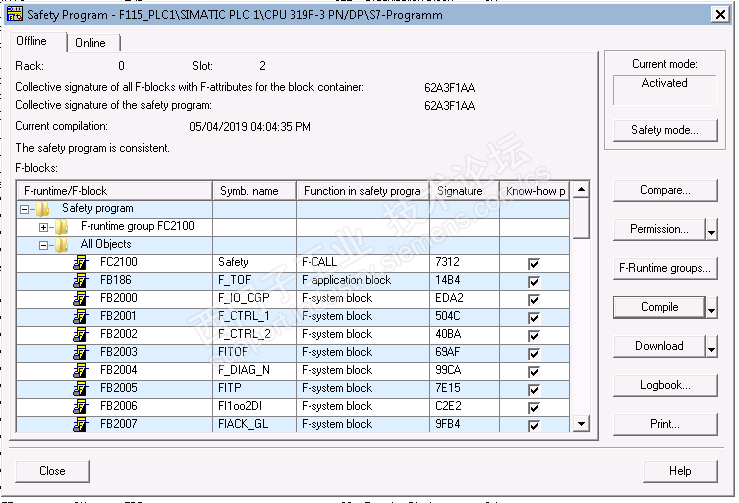
Task: Click the F_DIAG_N symbolic name cell
Action: pos(255,371)
